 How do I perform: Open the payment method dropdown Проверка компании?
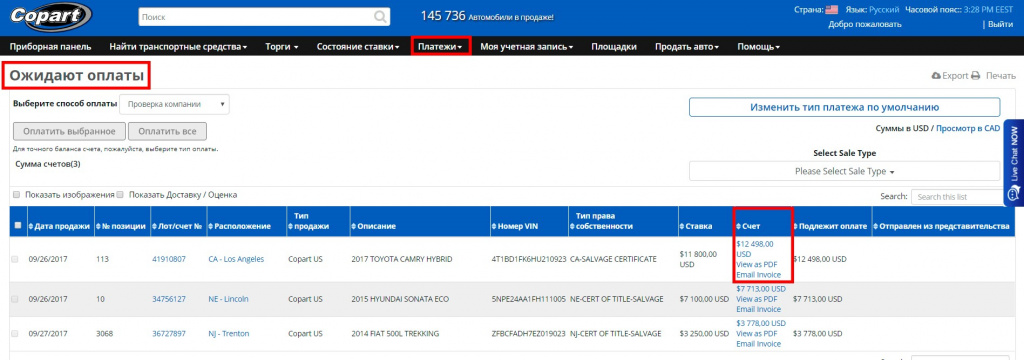pos(174,104)
